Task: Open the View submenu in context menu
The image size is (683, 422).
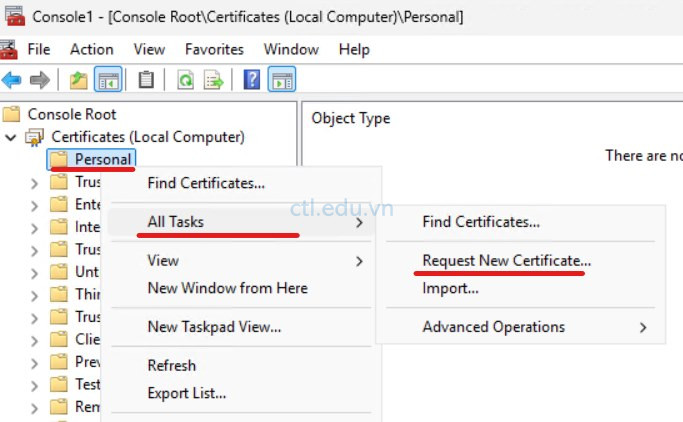Action: (240, 260)
